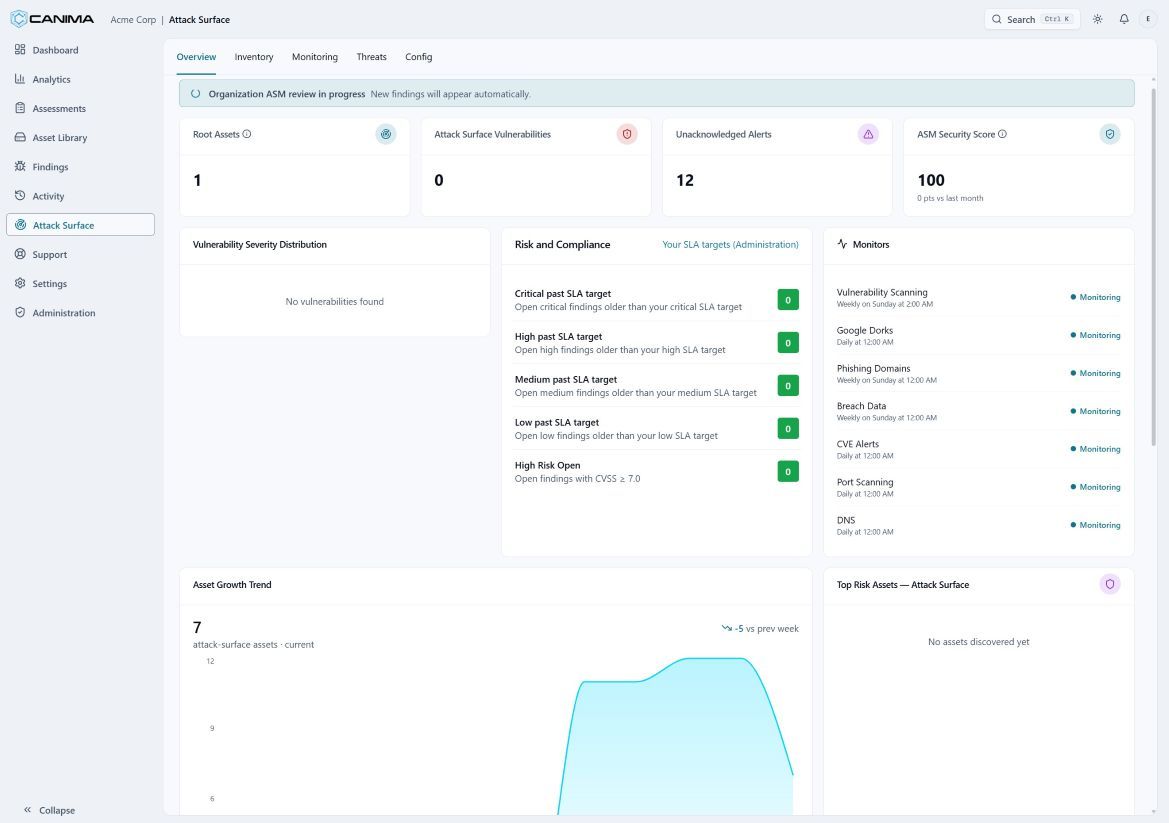The height and width of the screenshot is (823, 1169).
Task: Open the Assessments sidebar item
Action: point(81,108)
